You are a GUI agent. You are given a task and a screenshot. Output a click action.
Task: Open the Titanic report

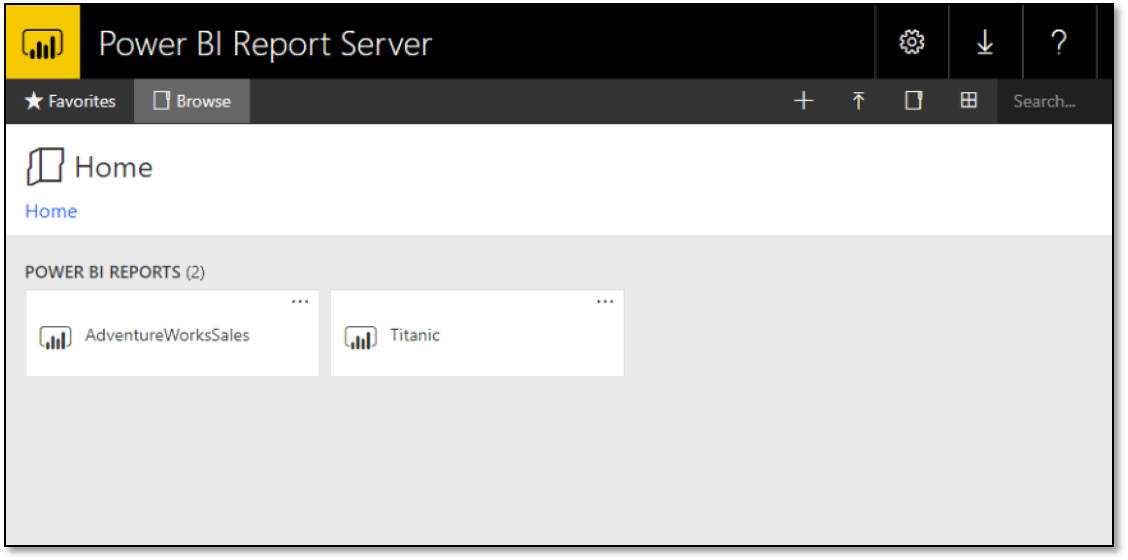click(x=477, y=333)
